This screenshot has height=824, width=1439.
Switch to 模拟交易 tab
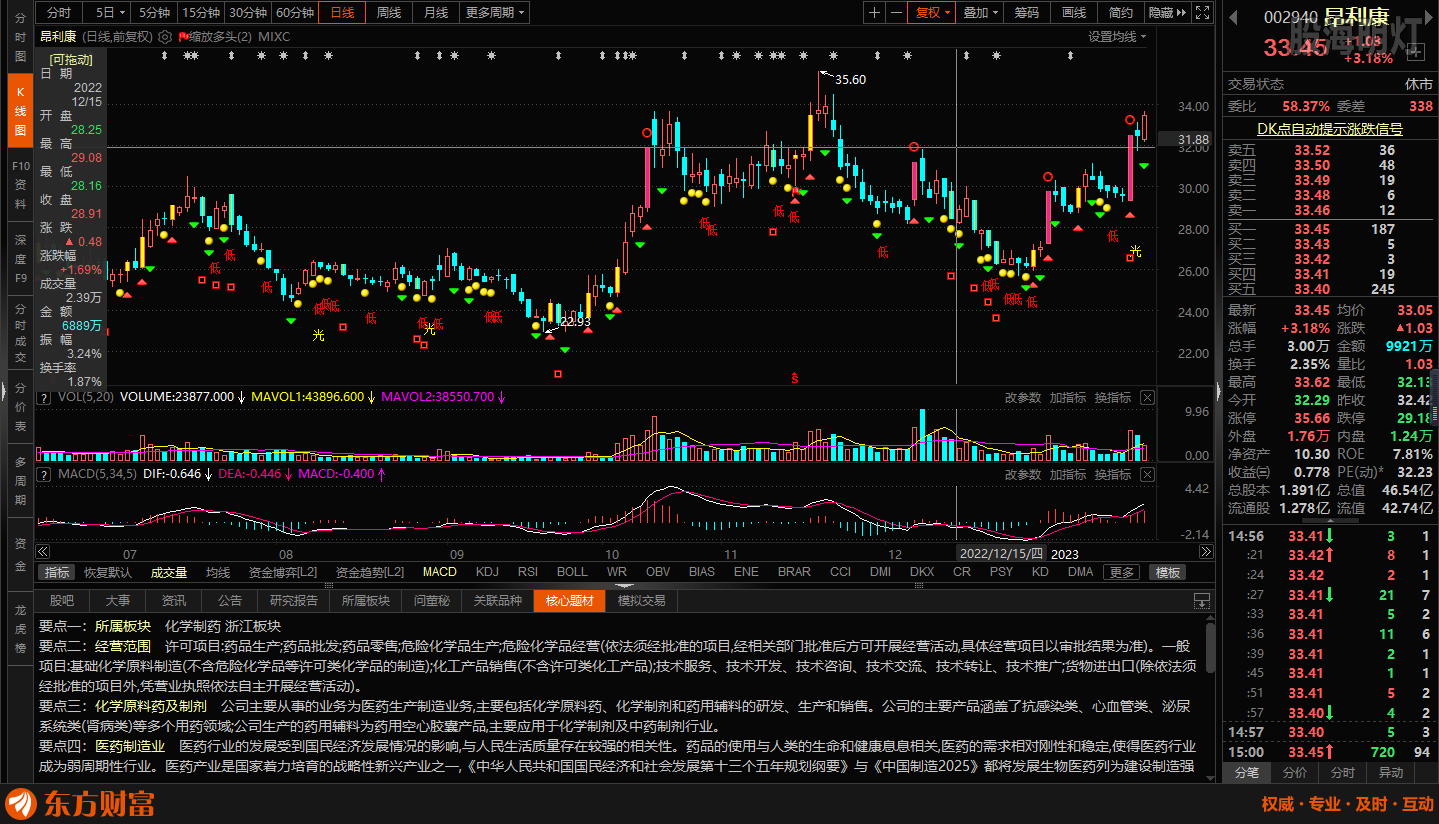pos(641,601)
